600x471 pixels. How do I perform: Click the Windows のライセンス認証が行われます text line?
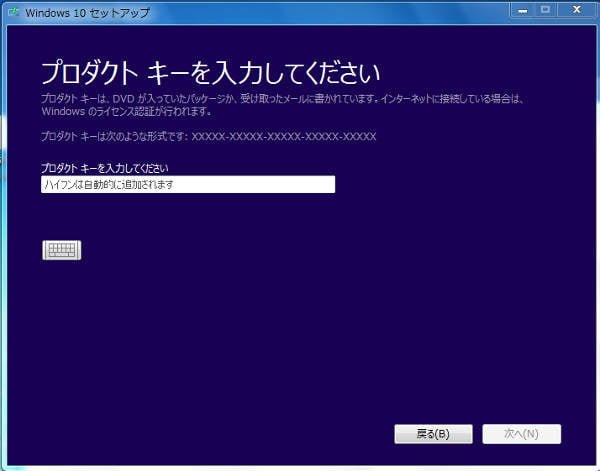click(124, 111)
